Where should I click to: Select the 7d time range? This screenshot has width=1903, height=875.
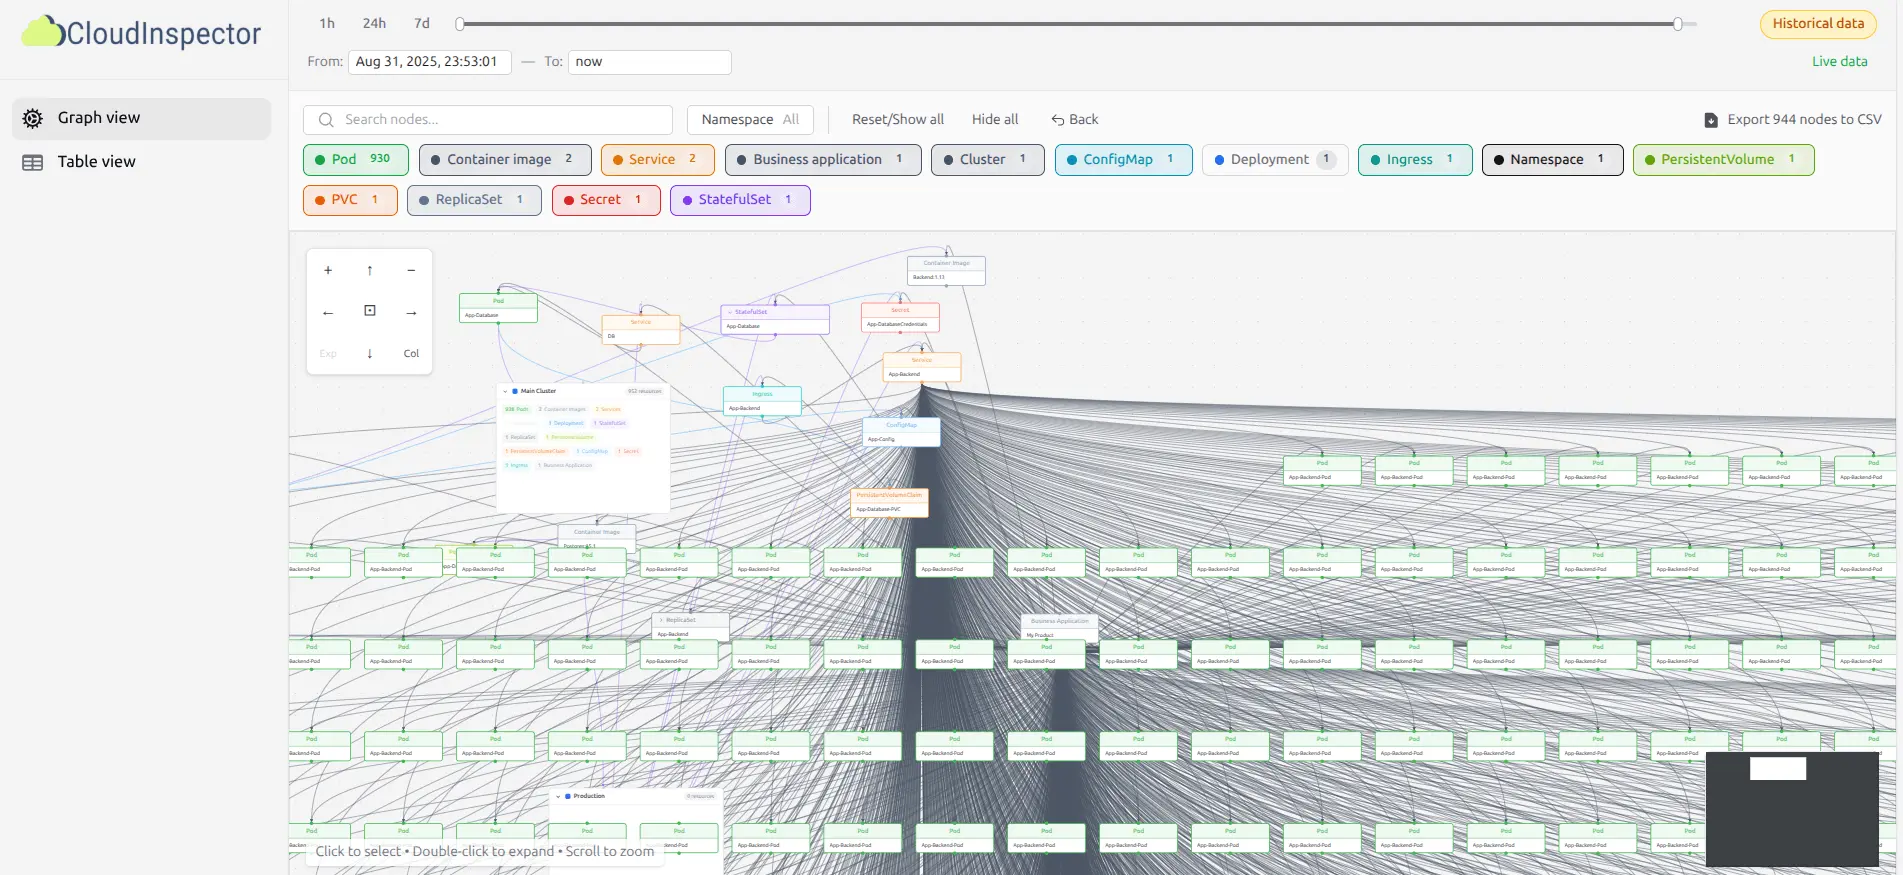point(422,23)
